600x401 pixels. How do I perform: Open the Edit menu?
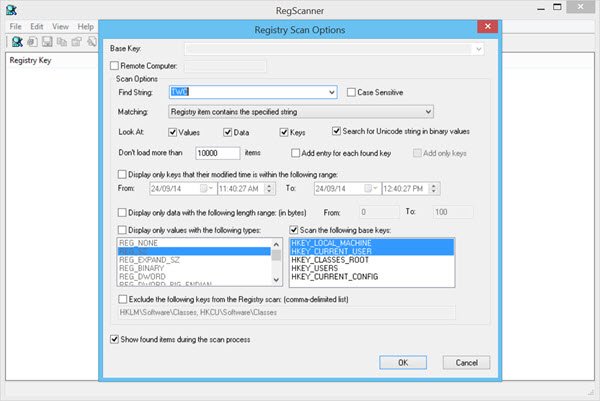click(37, 26)
